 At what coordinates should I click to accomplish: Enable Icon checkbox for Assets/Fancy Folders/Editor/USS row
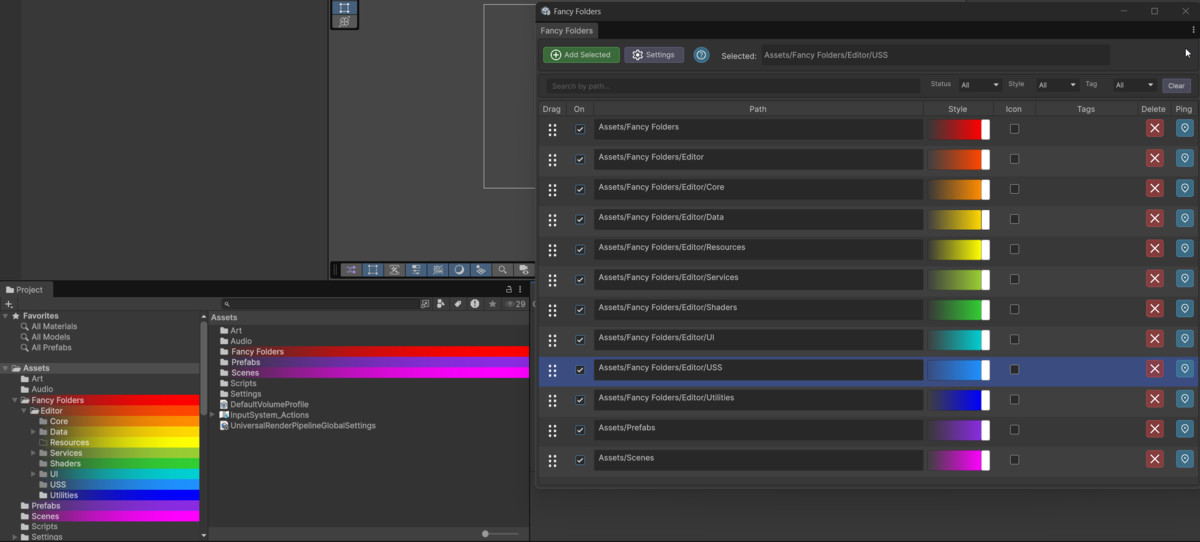pyautogui.click(x=1014, y=369)
